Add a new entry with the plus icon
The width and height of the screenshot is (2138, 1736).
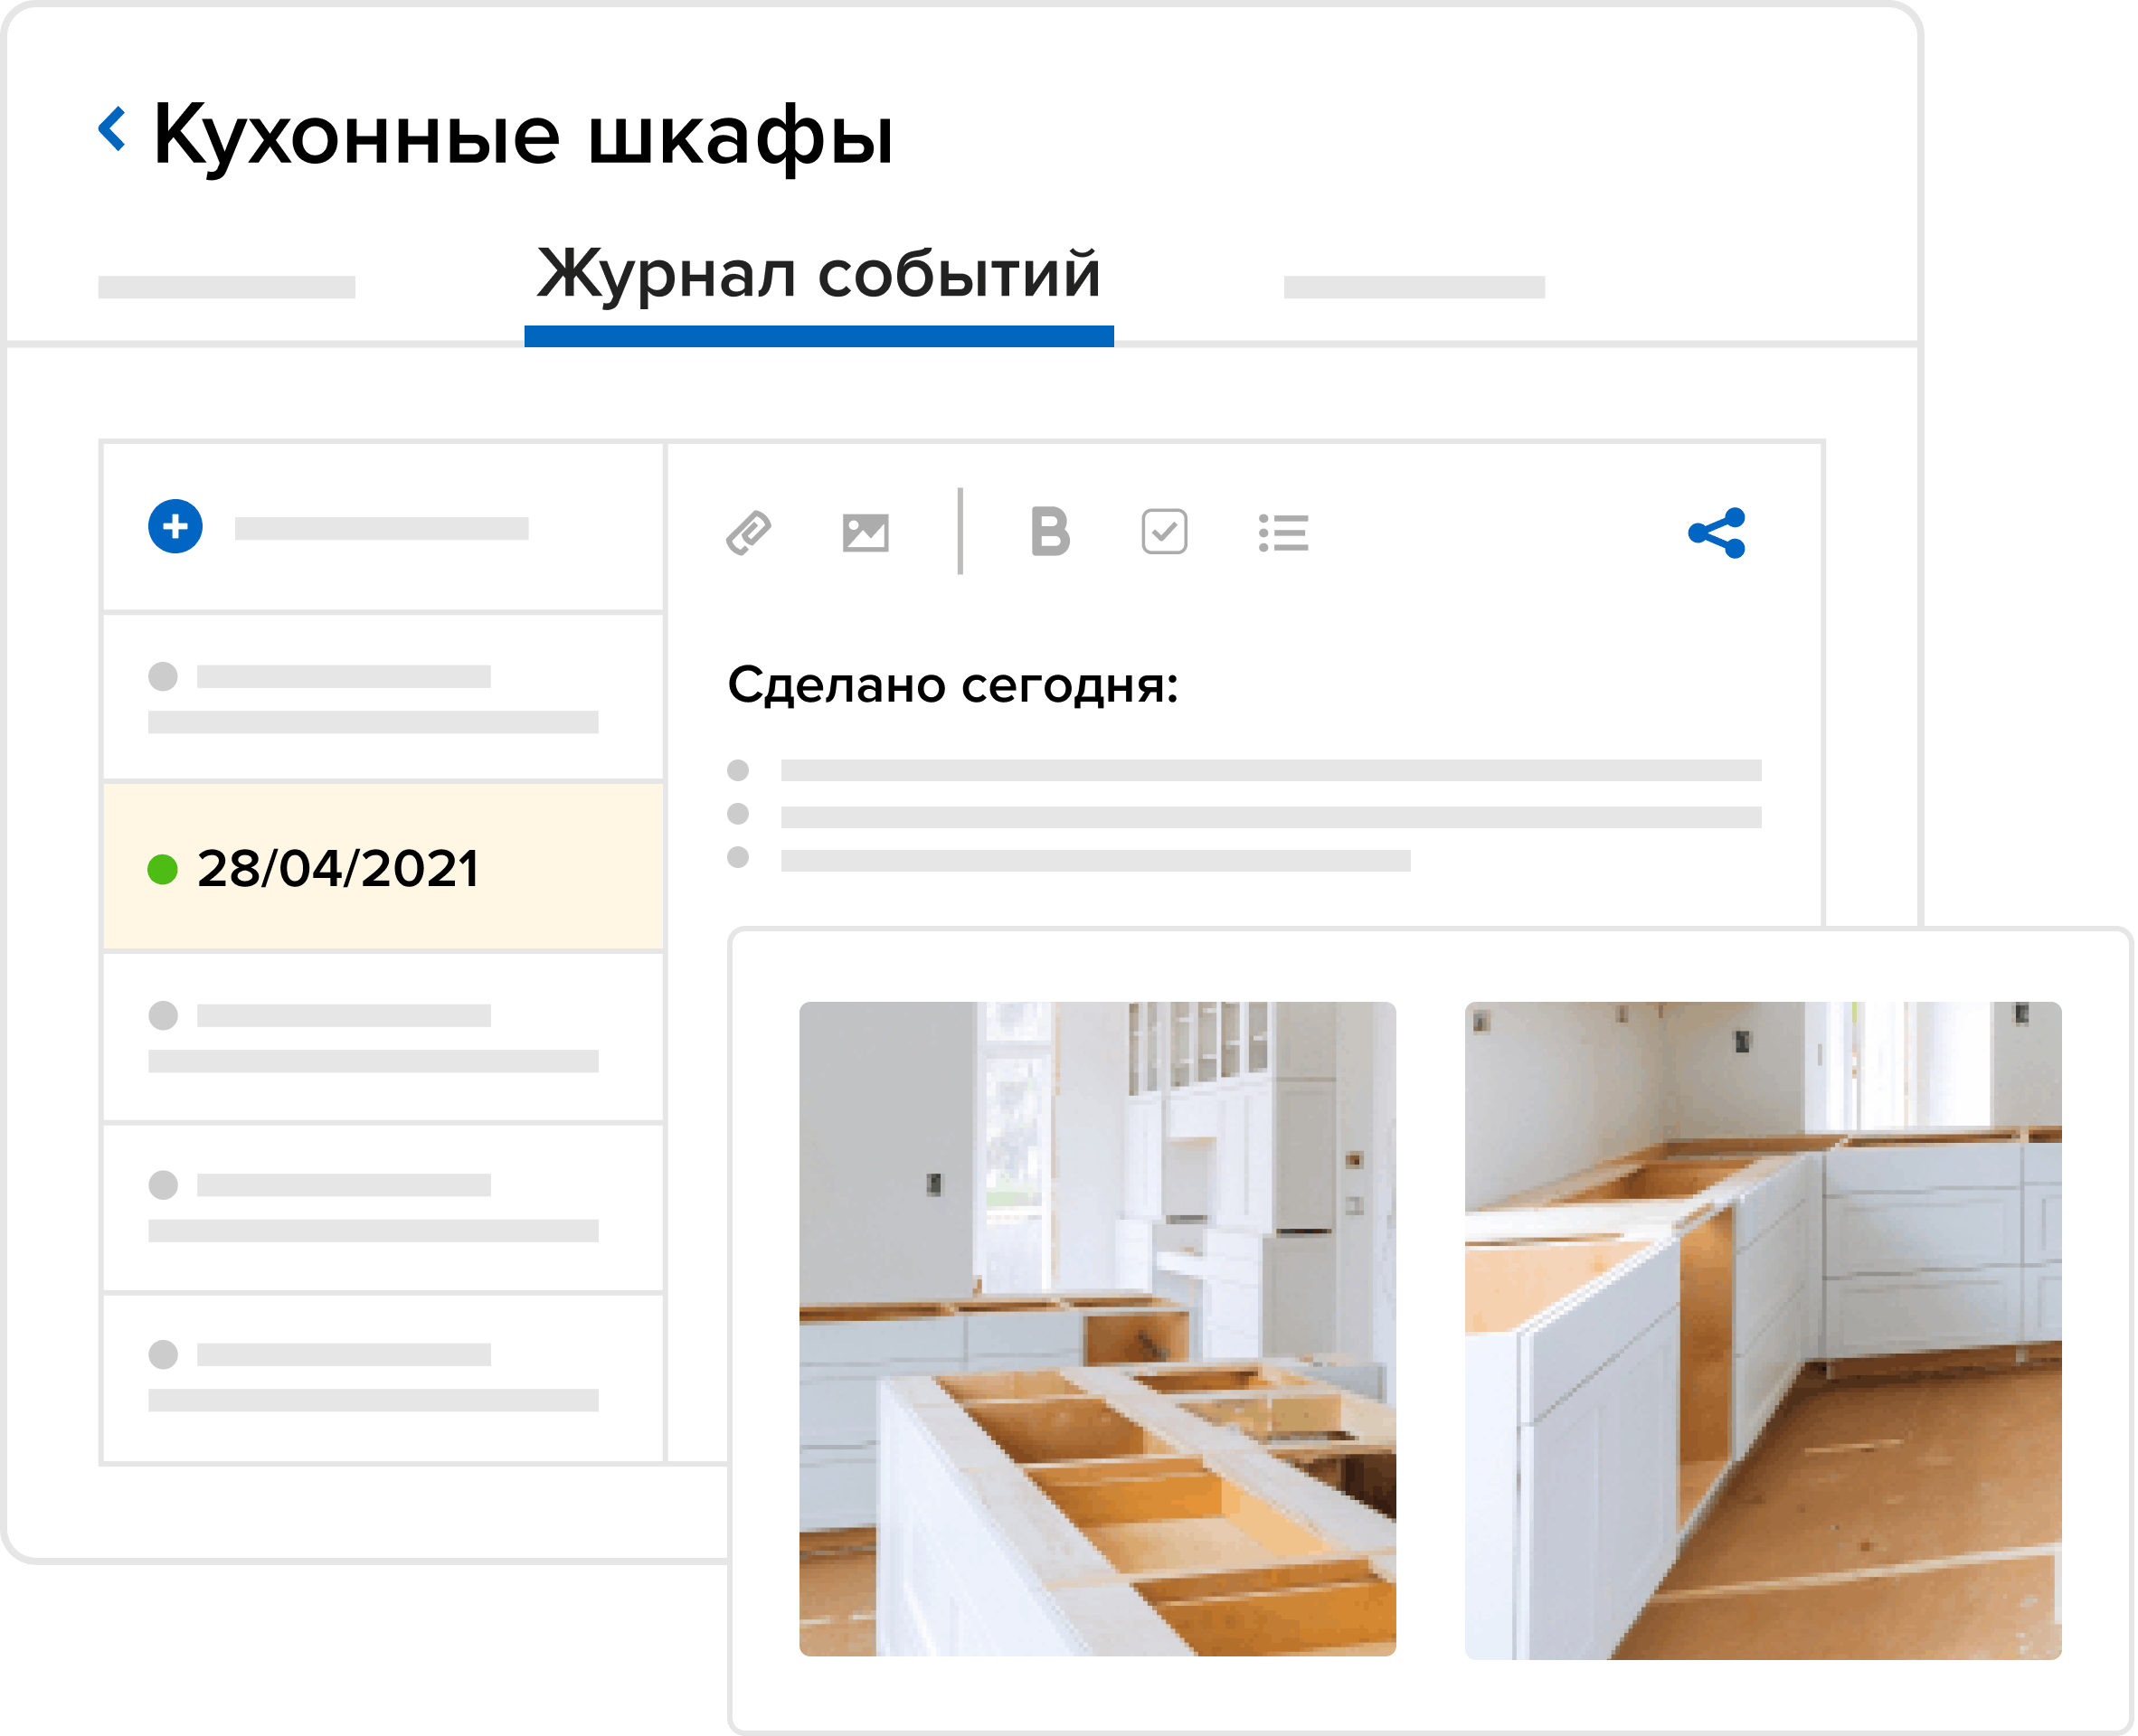pos(175,526)
